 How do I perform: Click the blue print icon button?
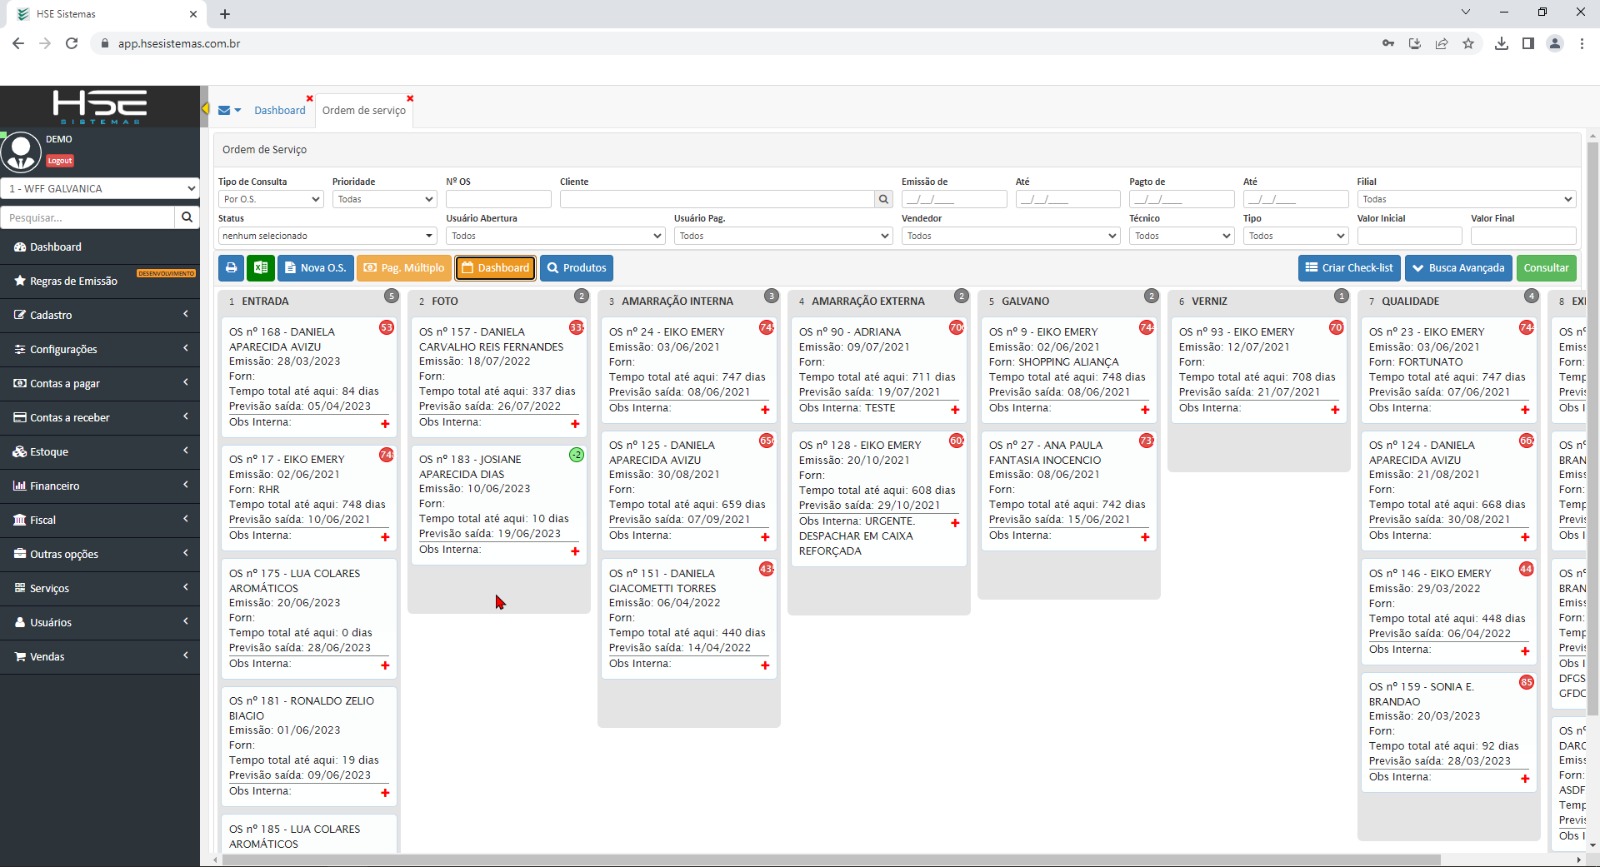click(231, 268)
